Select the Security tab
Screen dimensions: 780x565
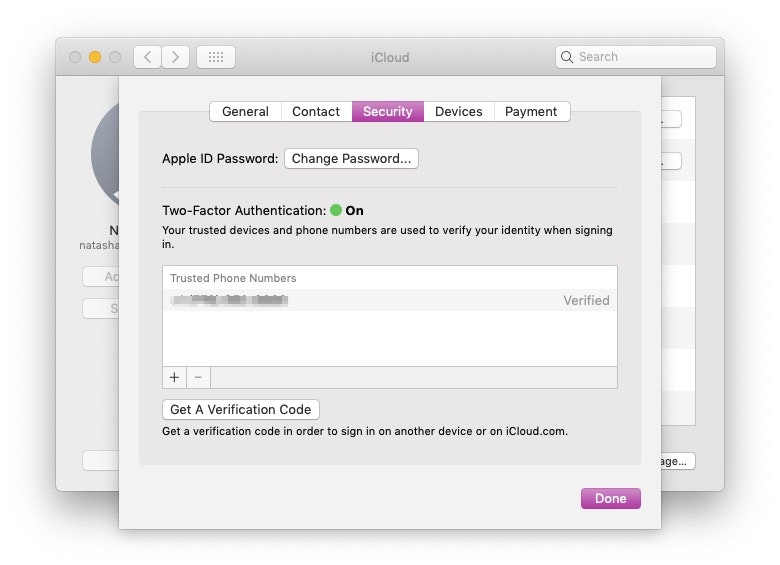pyautogui.click(x=388, y=111)
